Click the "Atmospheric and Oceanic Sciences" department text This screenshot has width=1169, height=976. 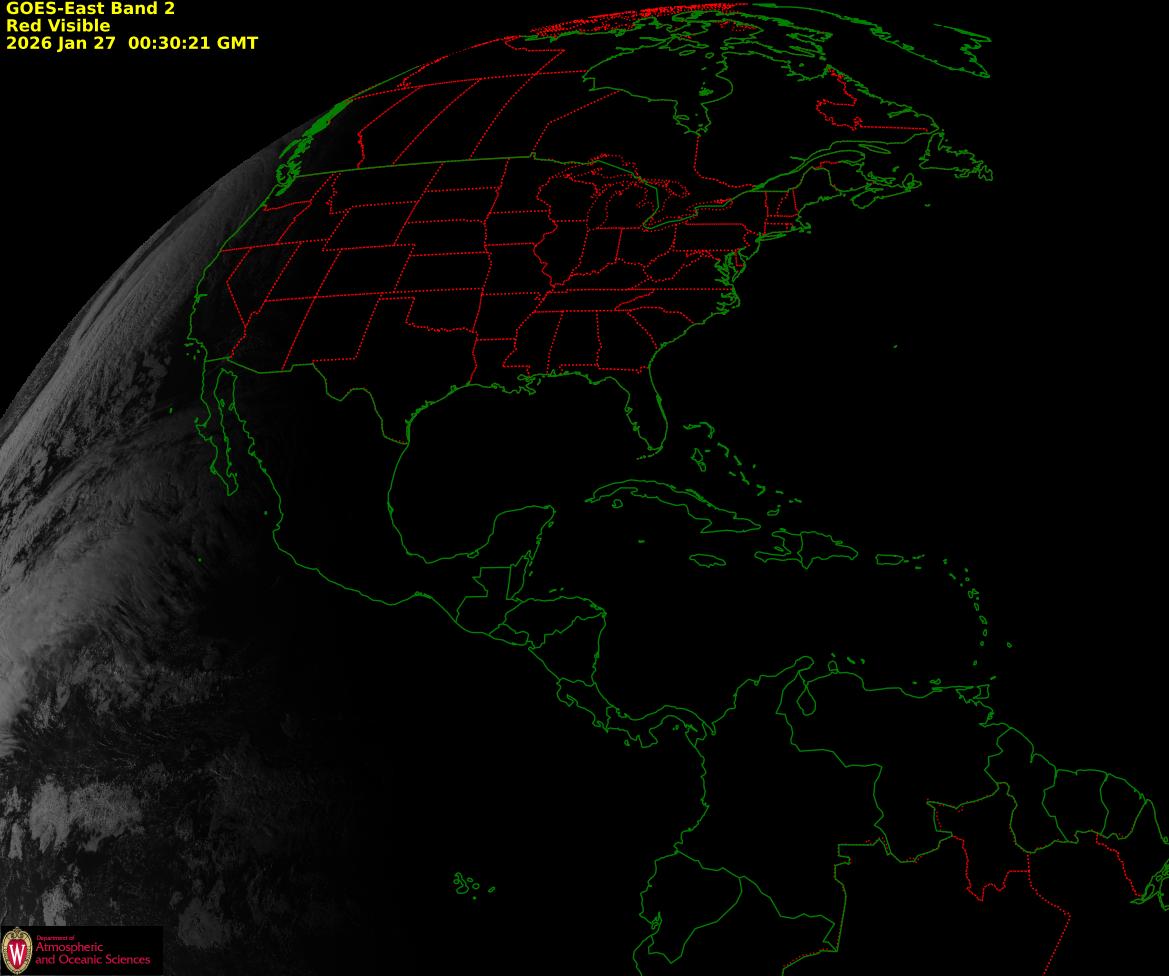click(92, 953)
